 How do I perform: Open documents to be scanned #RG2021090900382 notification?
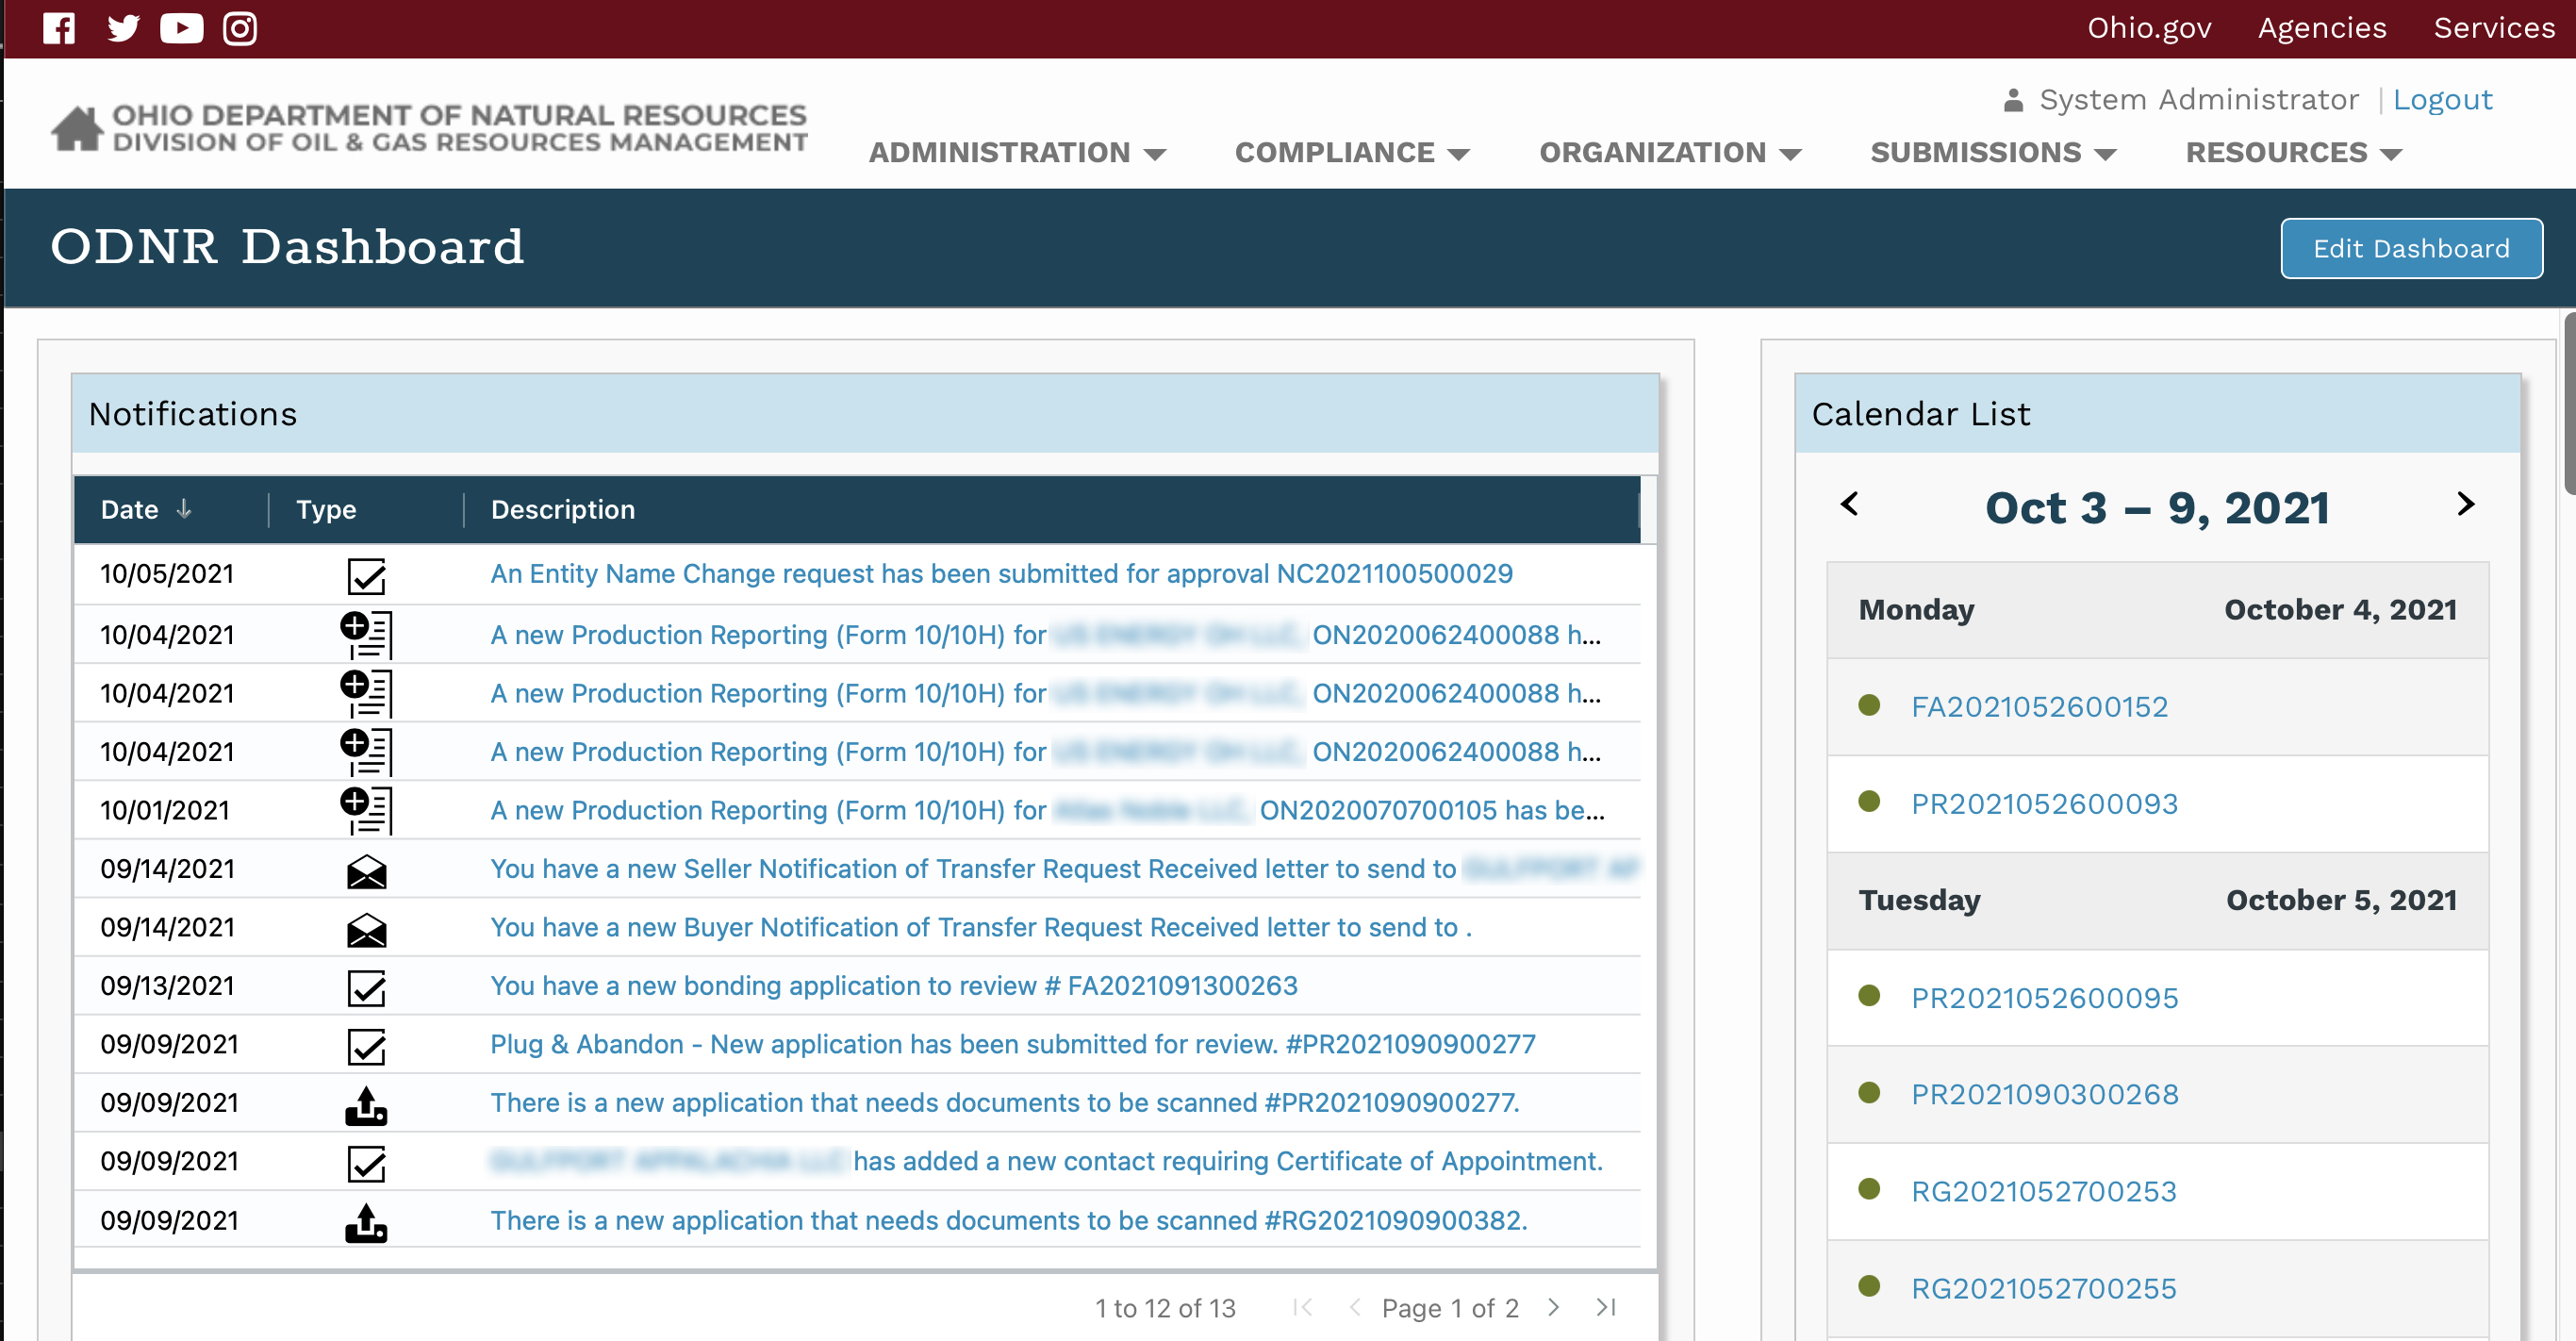tap(1009, 1220)
